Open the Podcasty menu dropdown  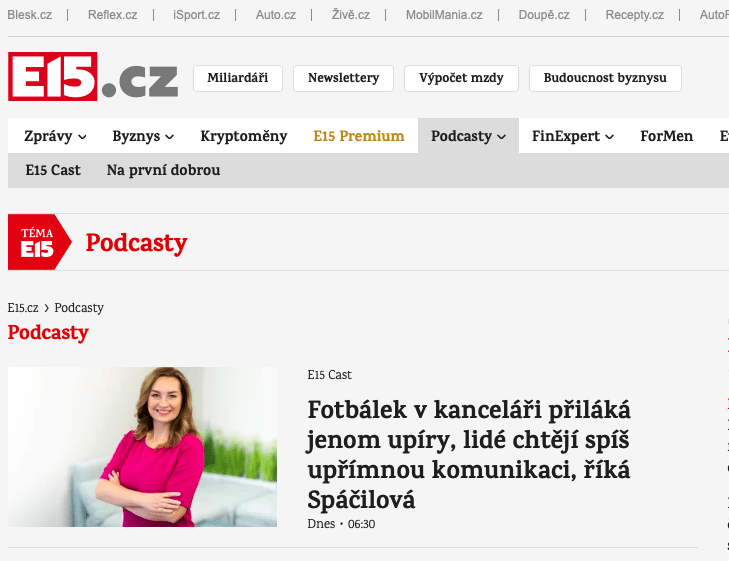(468, 136)
